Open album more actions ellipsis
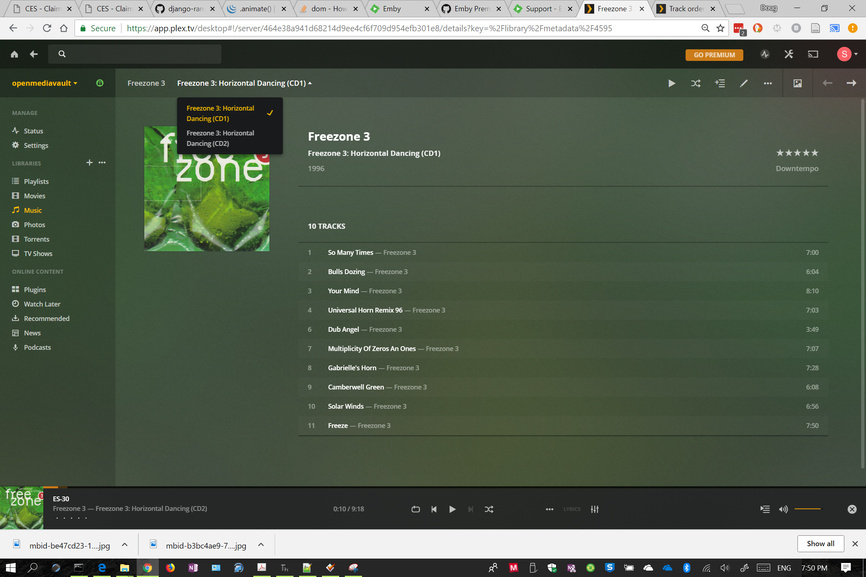Screen dimensions: 866x577 [768, 83]
